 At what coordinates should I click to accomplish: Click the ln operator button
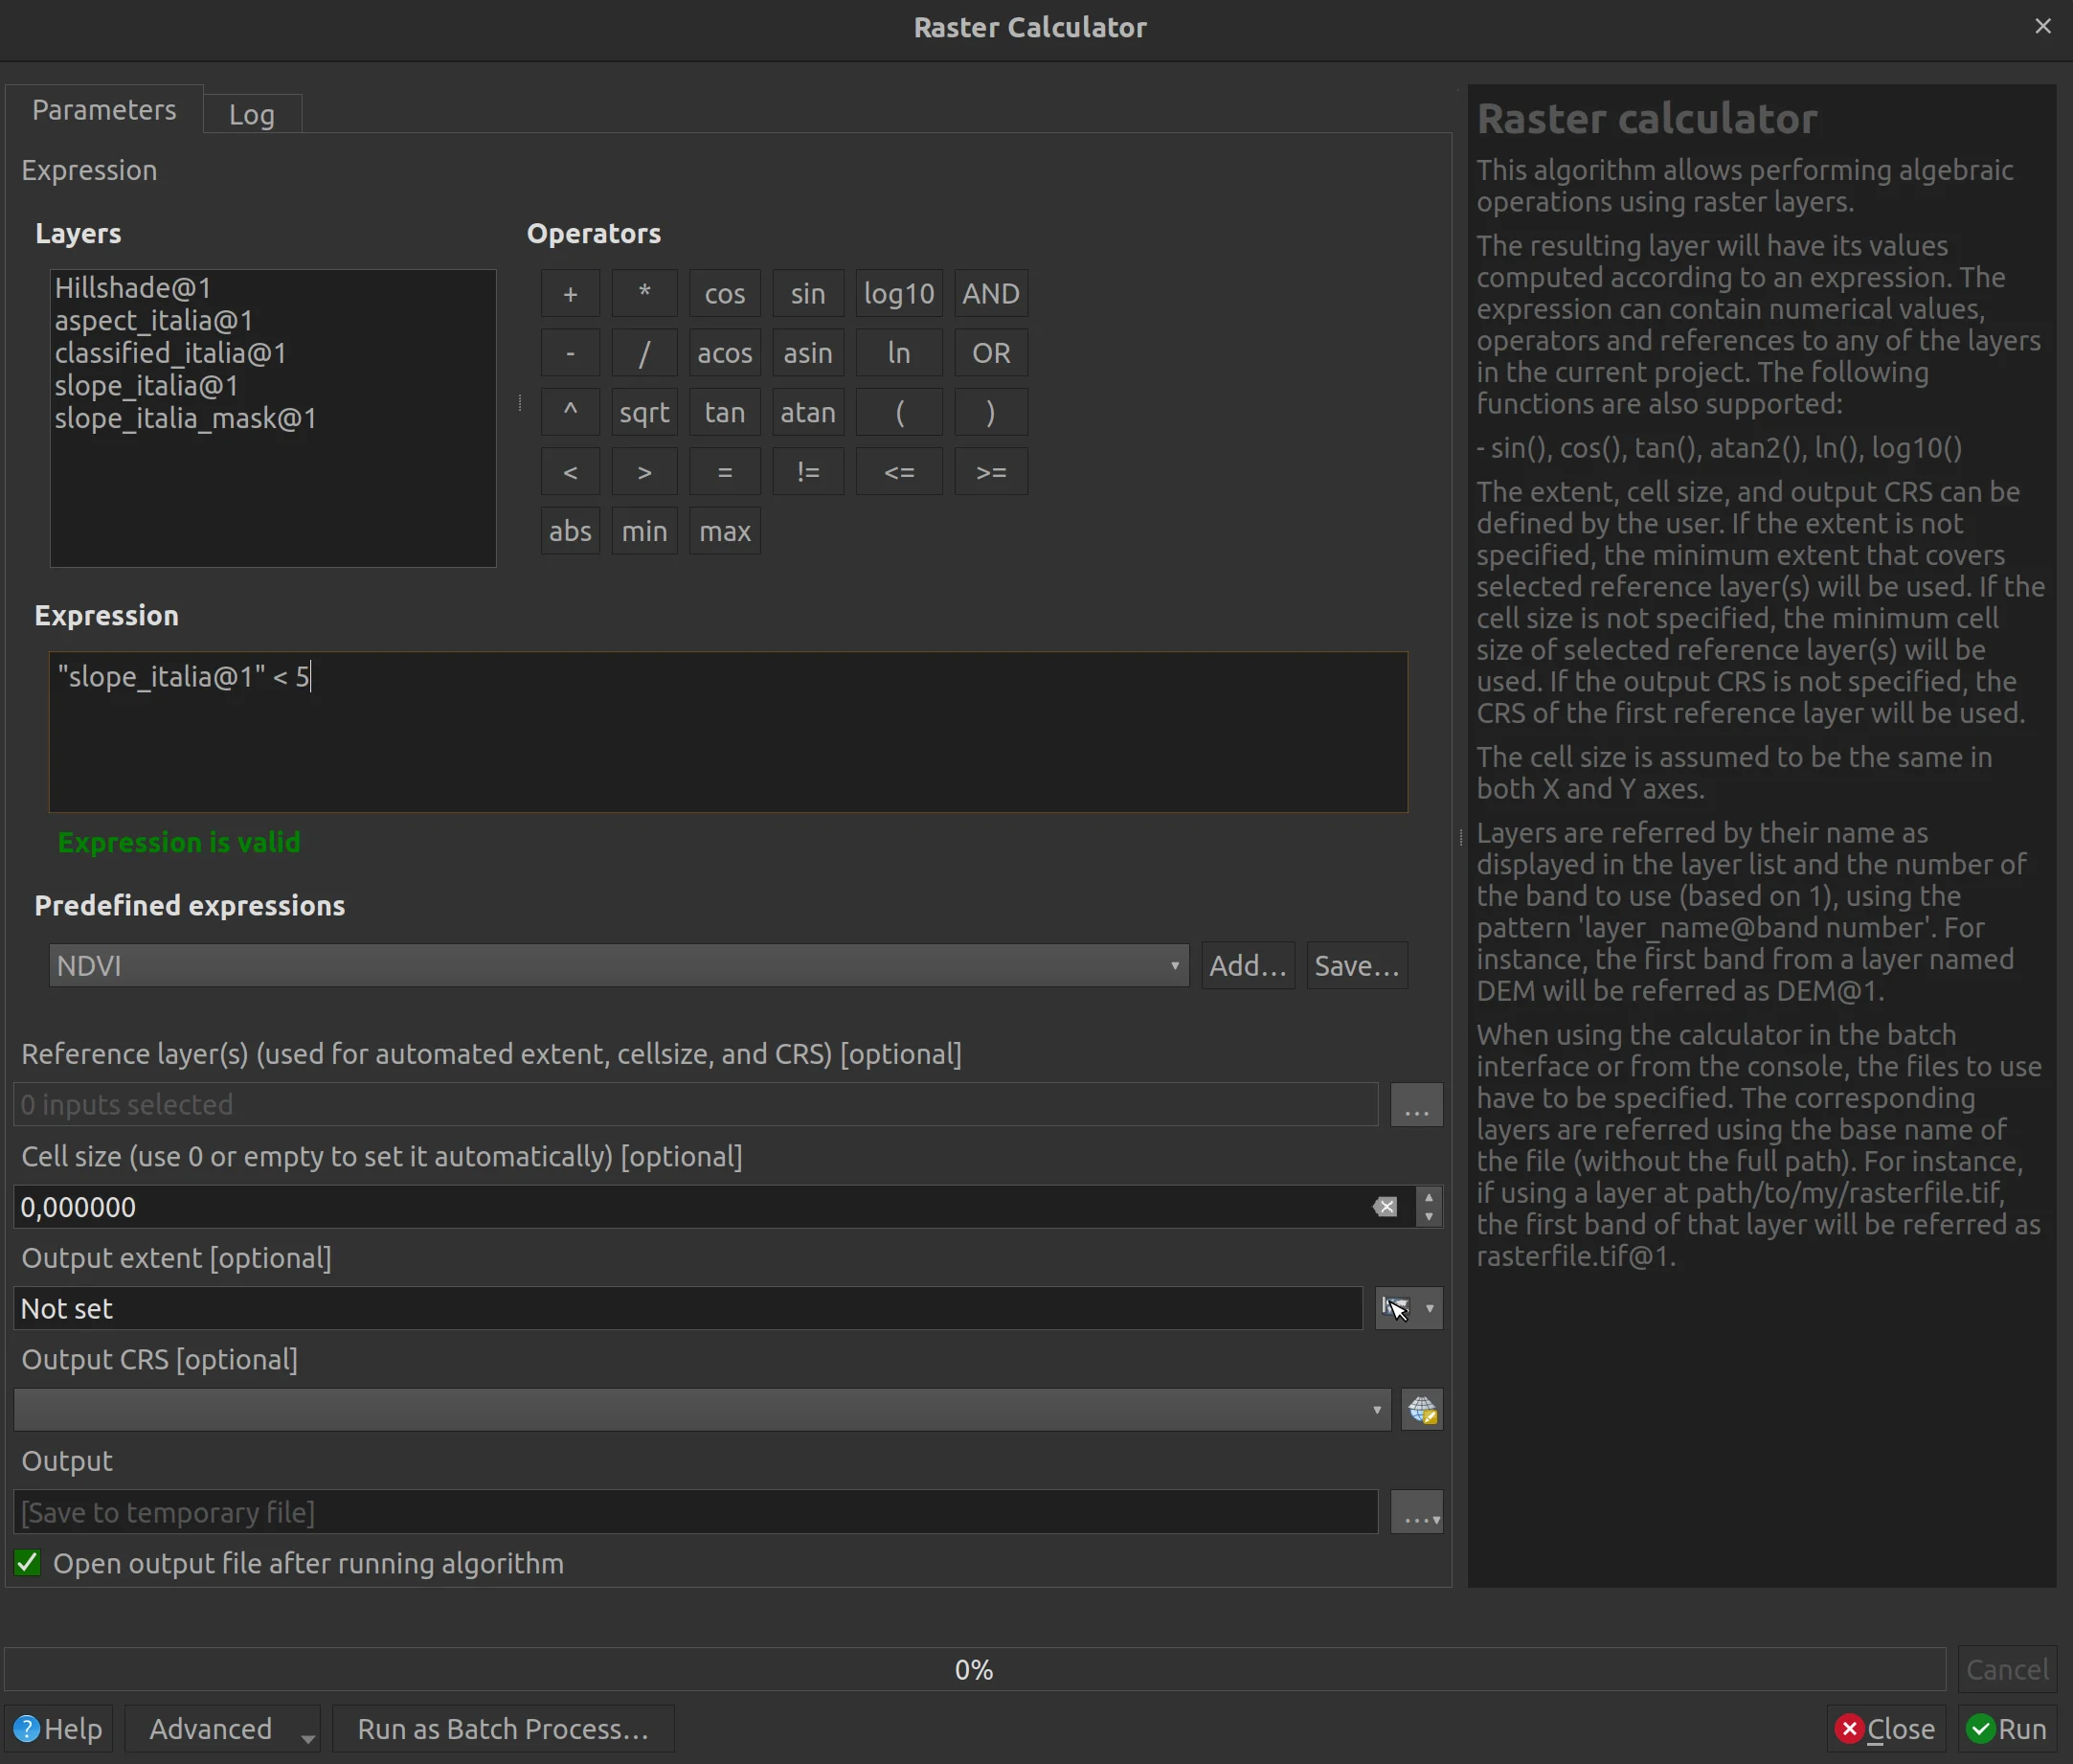point(899,353)
